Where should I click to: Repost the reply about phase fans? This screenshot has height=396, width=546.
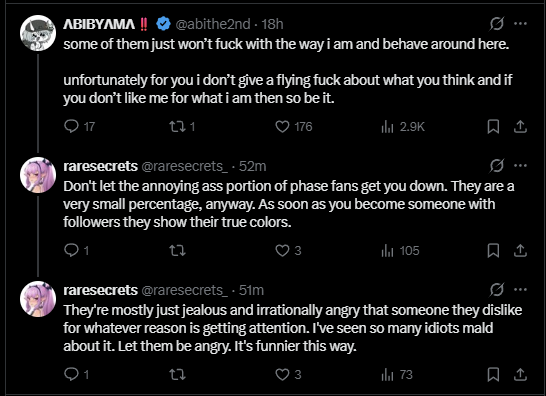pos(177,250)
